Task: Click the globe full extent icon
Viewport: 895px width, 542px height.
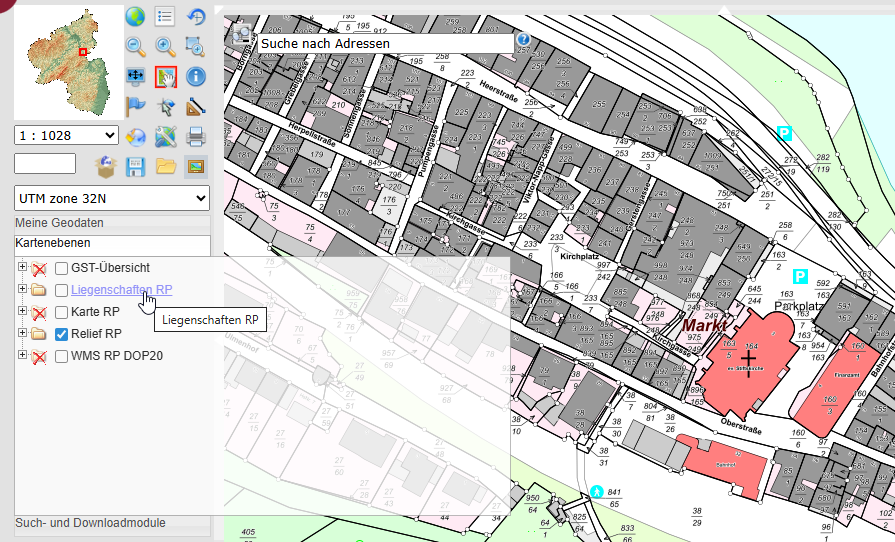Action: [136, 16]
